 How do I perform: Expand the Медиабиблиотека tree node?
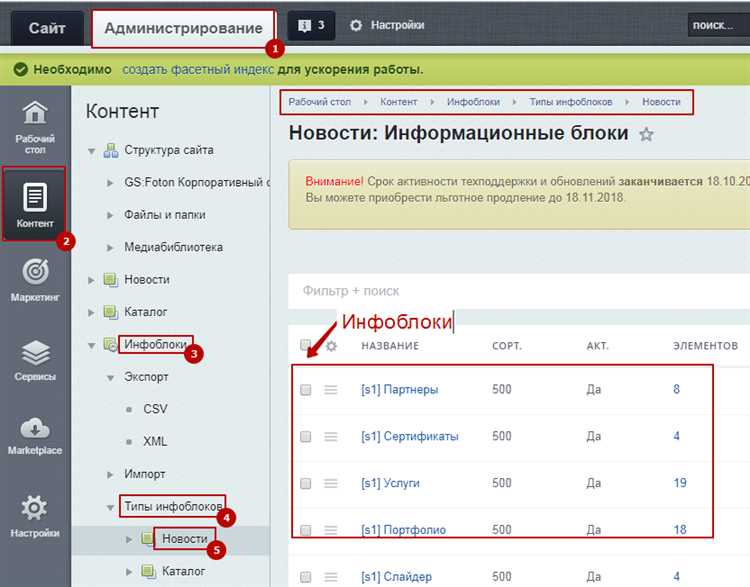tap(110, 248)
